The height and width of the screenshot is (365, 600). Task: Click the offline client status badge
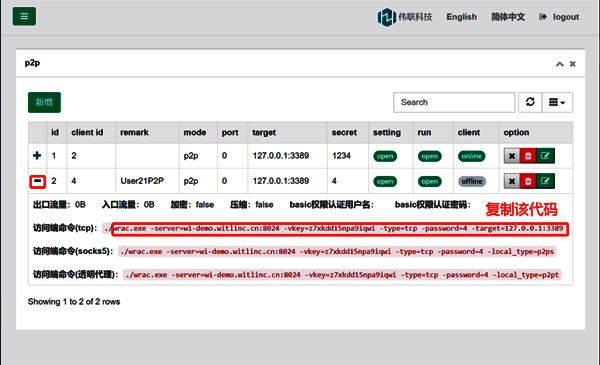[472, 181]
